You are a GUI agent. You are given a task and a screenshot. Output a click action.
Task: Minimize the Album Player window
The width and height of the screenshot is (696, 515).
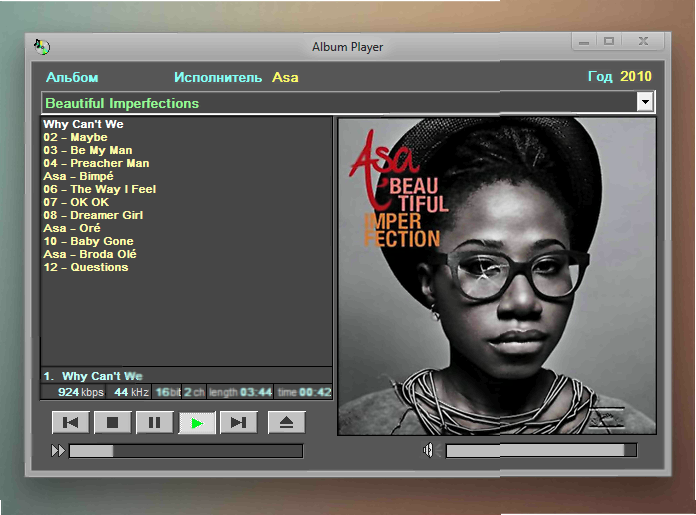click(x=584, y=42)
